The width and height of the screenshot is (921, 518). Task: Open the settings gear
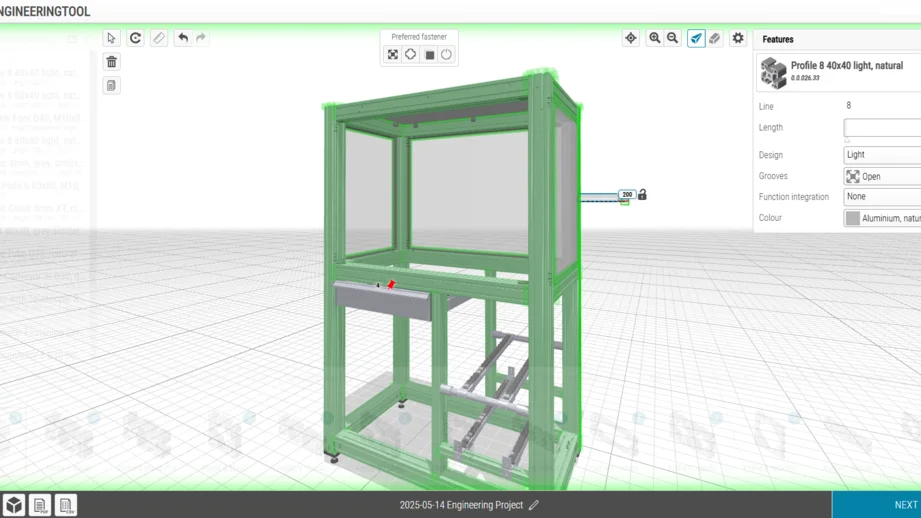point(738,38)
